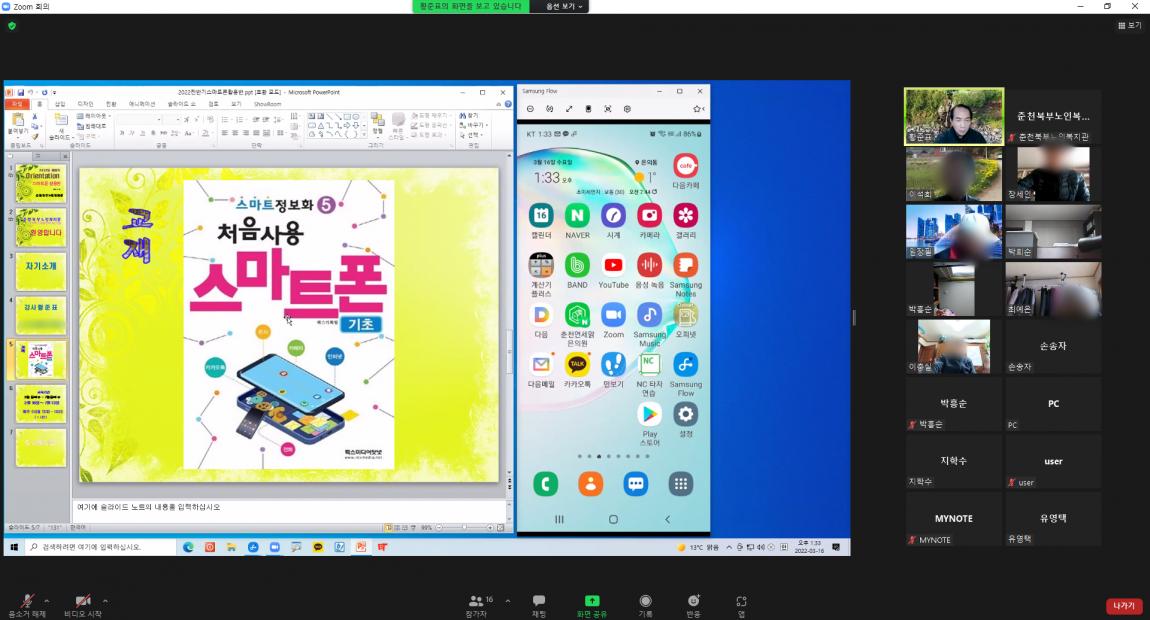Viewport: 1150px width, 620px height.
Task: Open Daum Cafe app on phone screen
Action: (685, 171)
